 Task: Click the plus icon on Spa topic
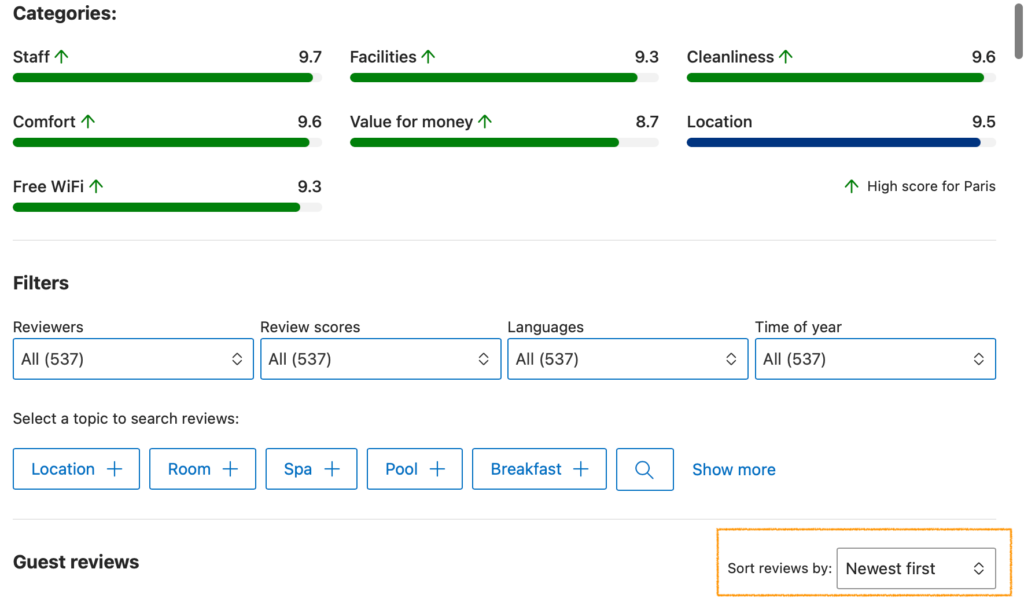tap(332, 469)
